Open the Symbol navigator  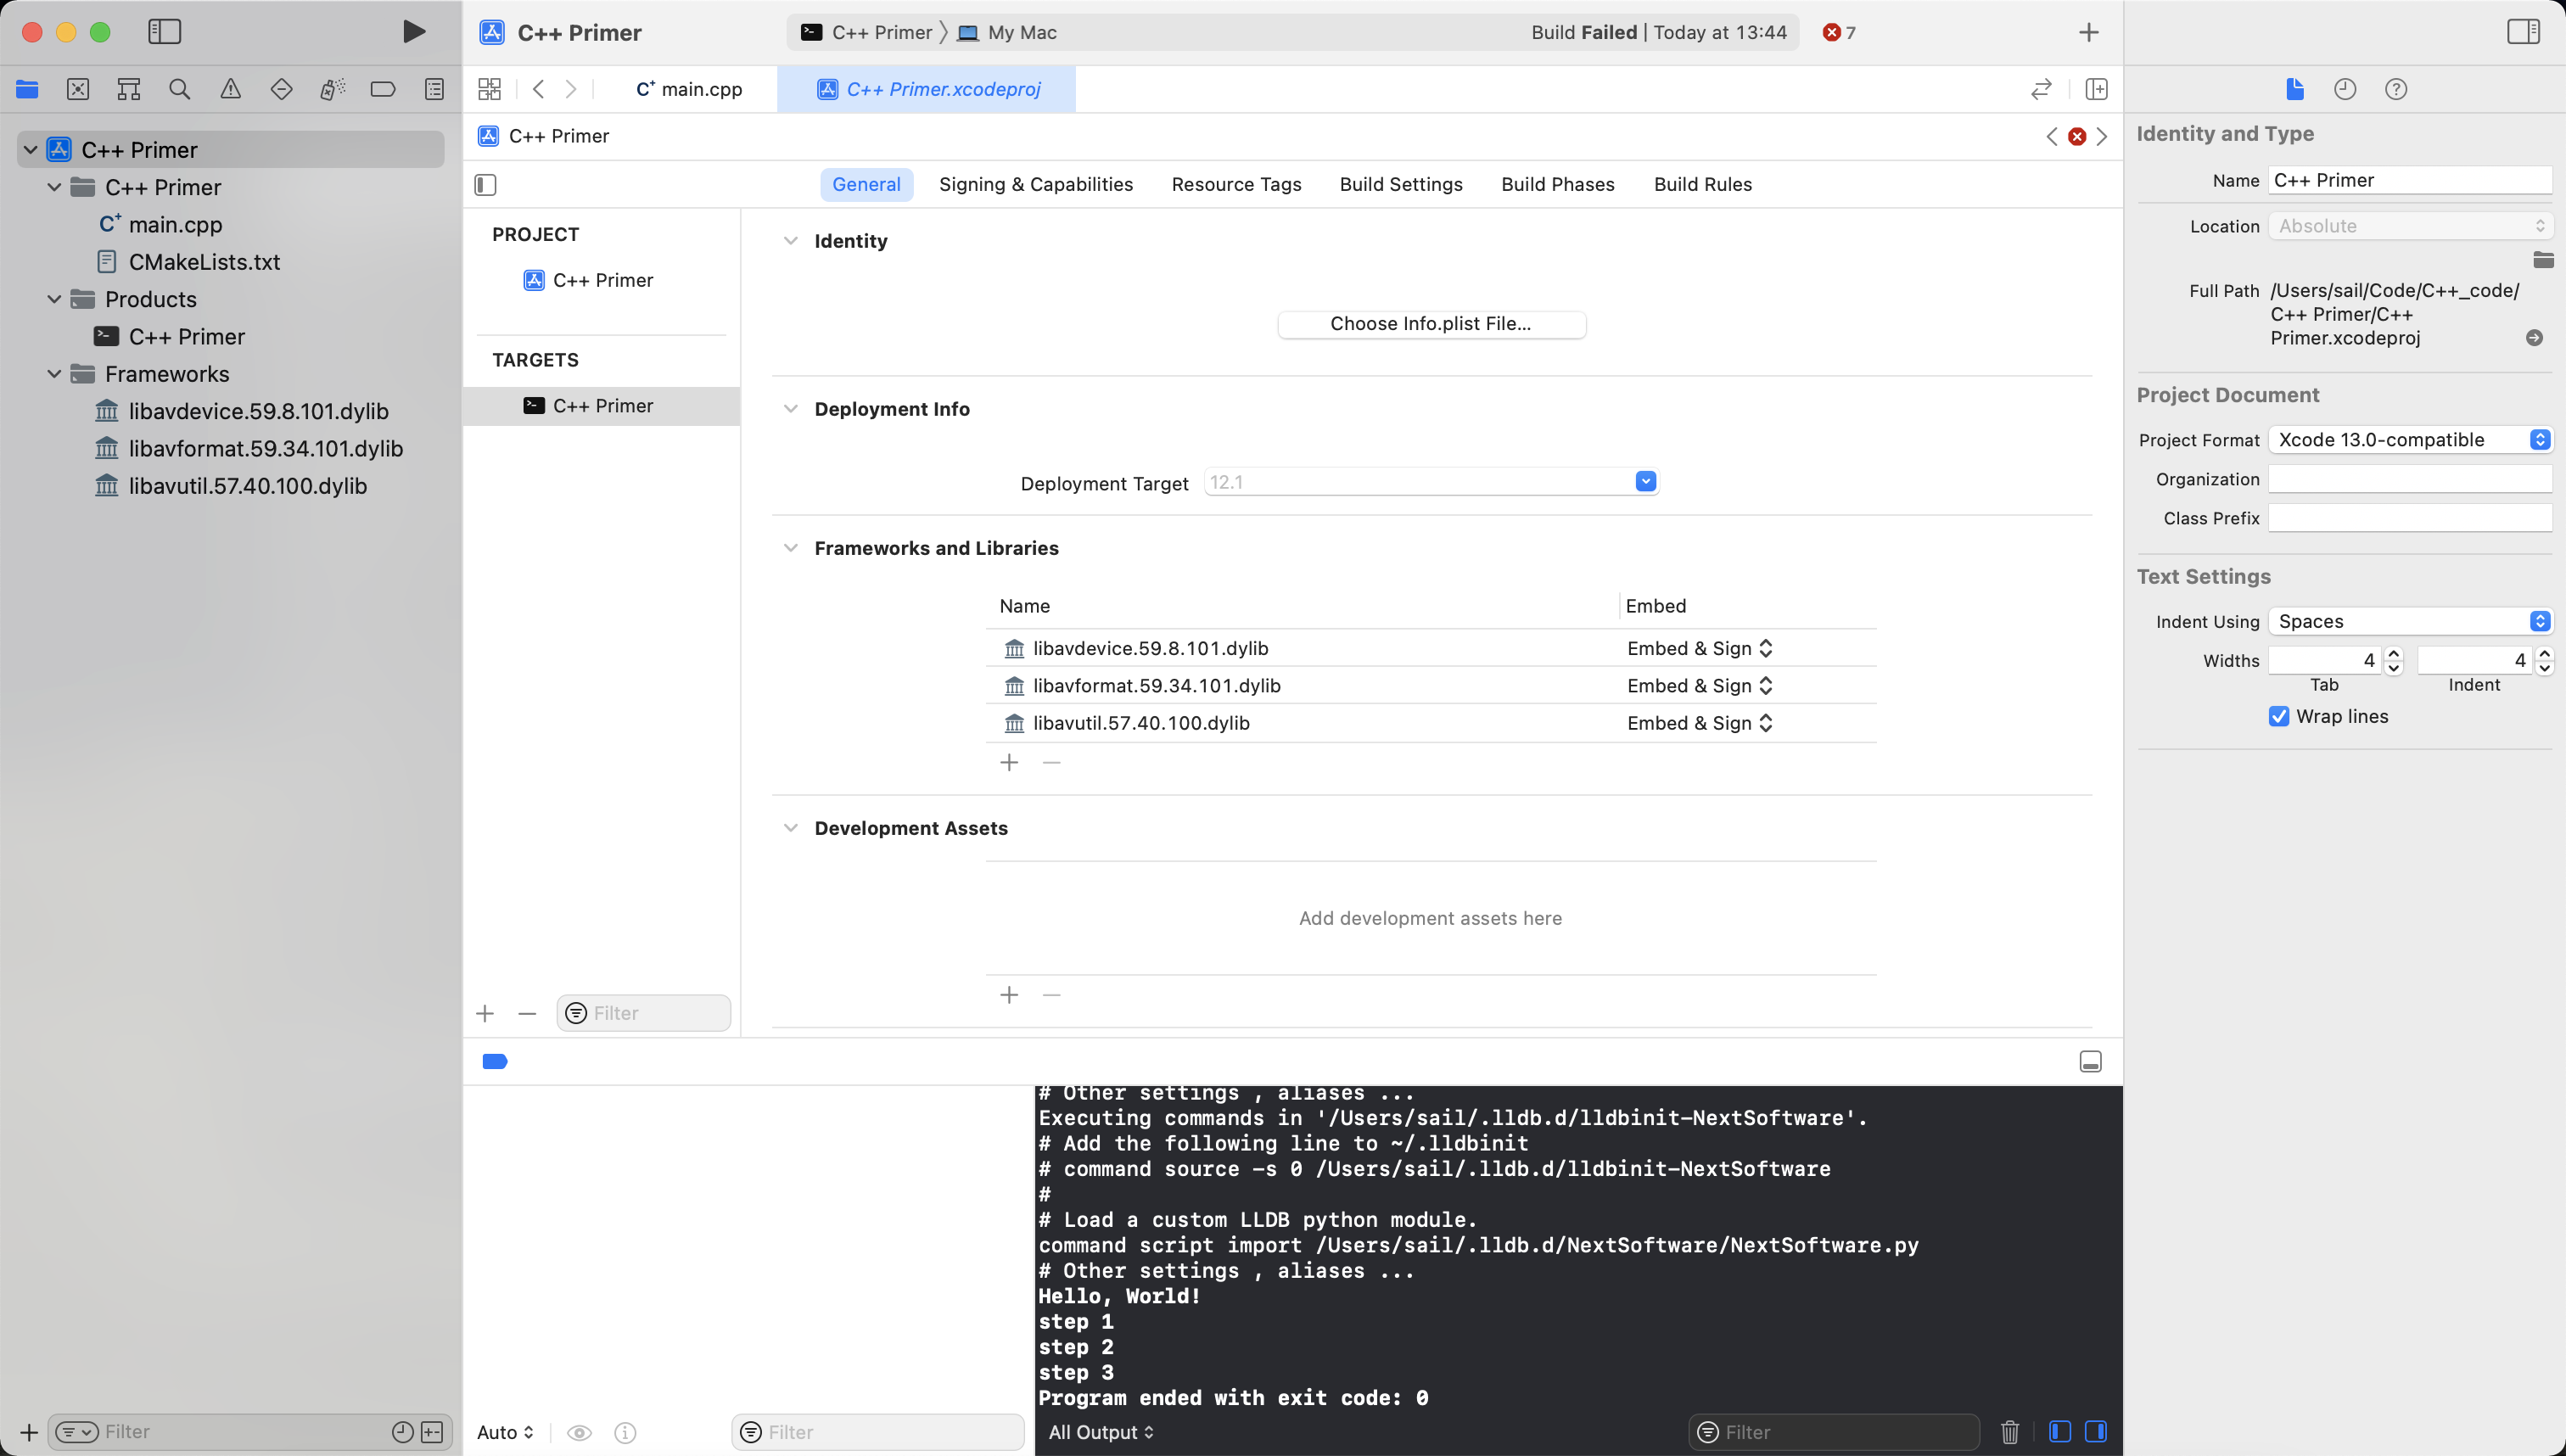click(x=129, y=89)
